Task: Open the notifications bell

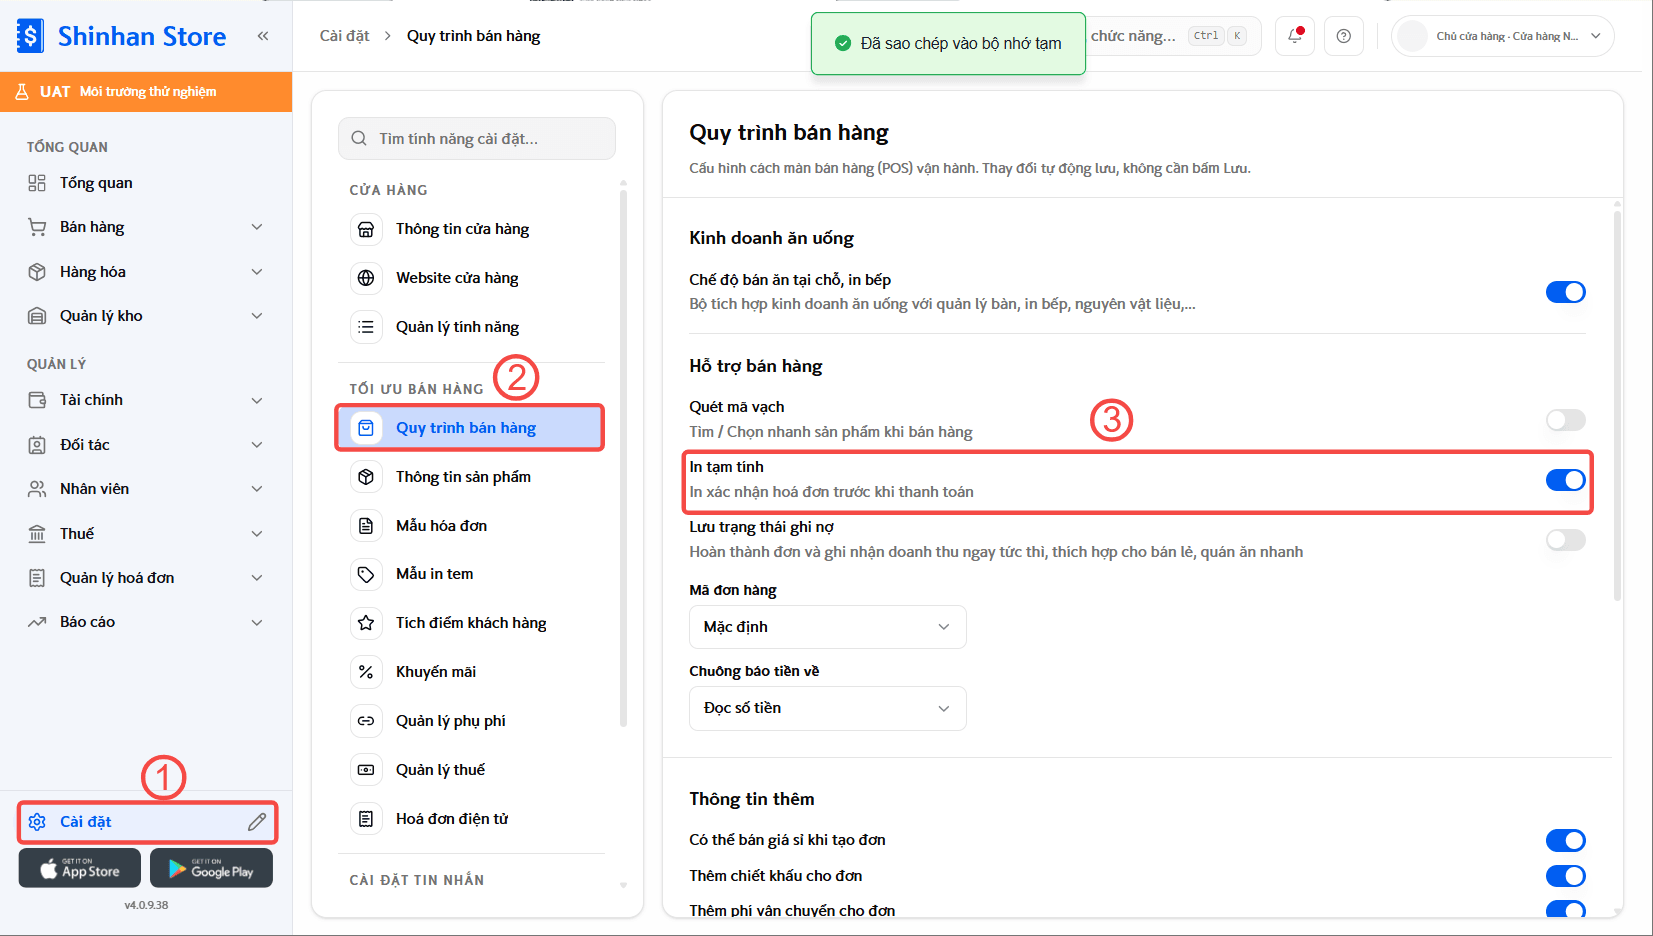Action: tap(1295, 36)
